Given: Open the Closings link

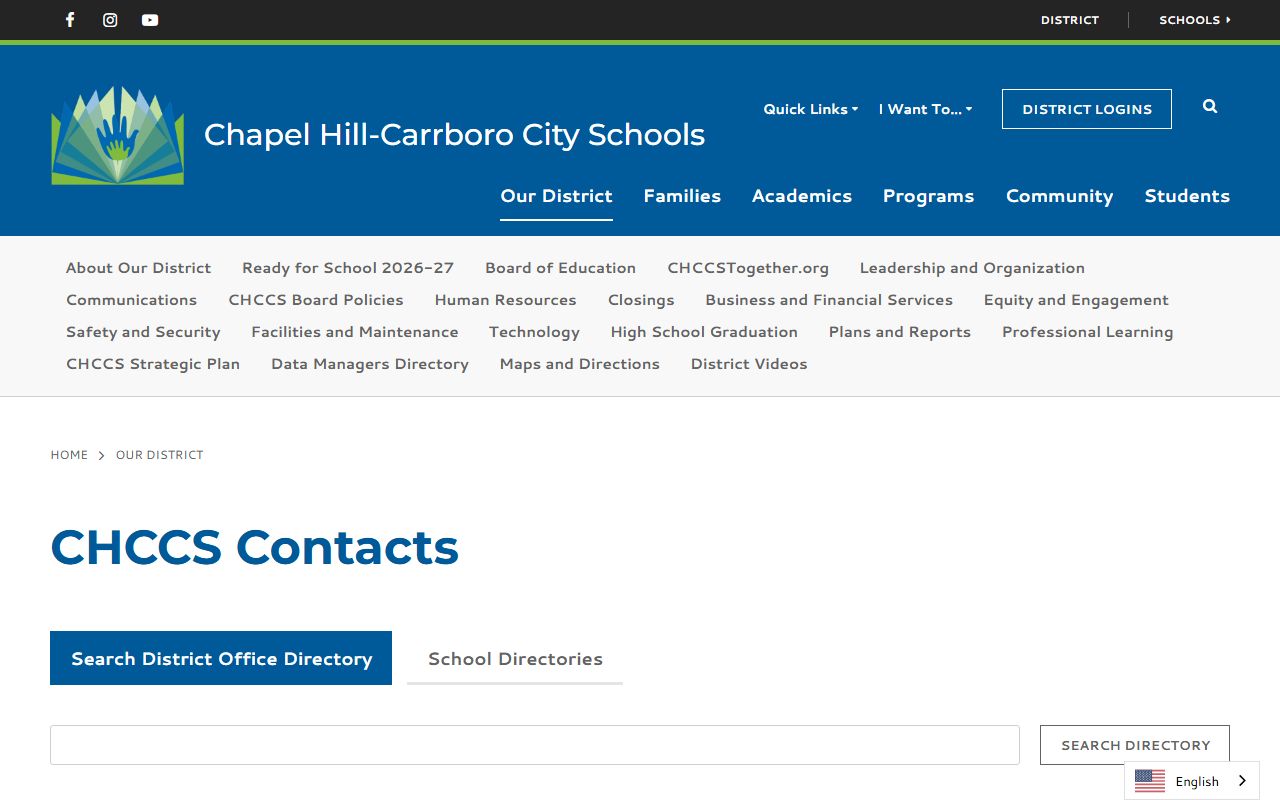Looking at the screenshot, I should coord(641,300).
